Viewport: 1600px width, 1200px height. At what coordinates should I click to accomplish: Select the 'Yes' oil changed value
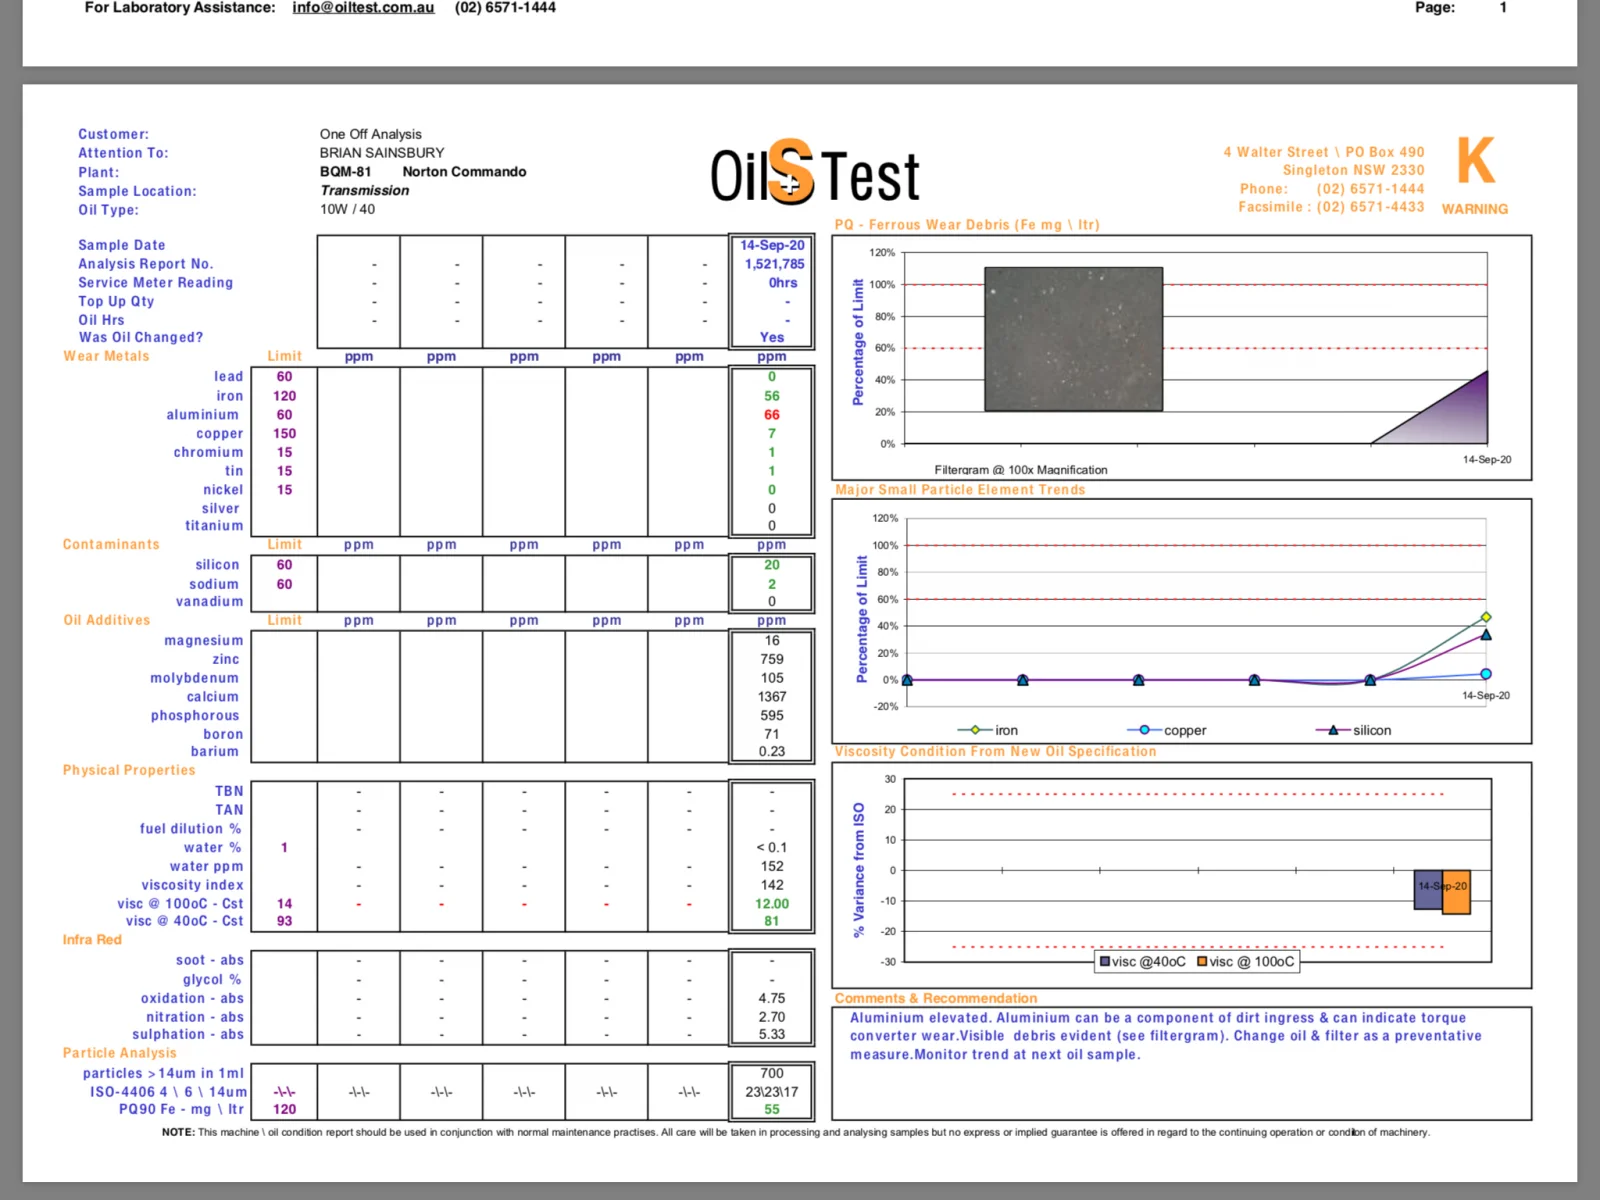tap(771, 338)
